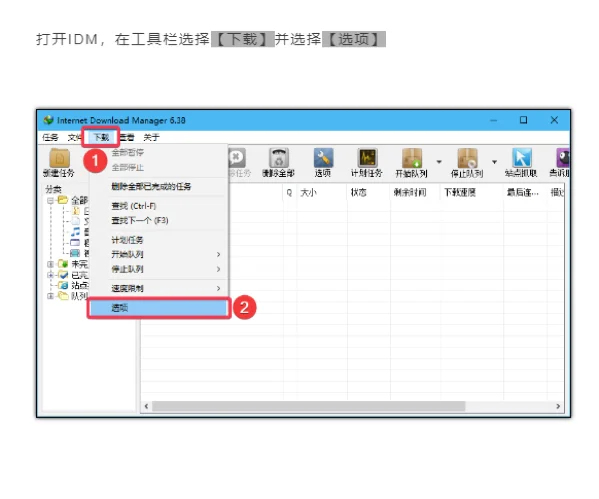The image size is (599, 499).
Task: Open the 任务 menu in menu bar
Action: (x=50, y=137)
